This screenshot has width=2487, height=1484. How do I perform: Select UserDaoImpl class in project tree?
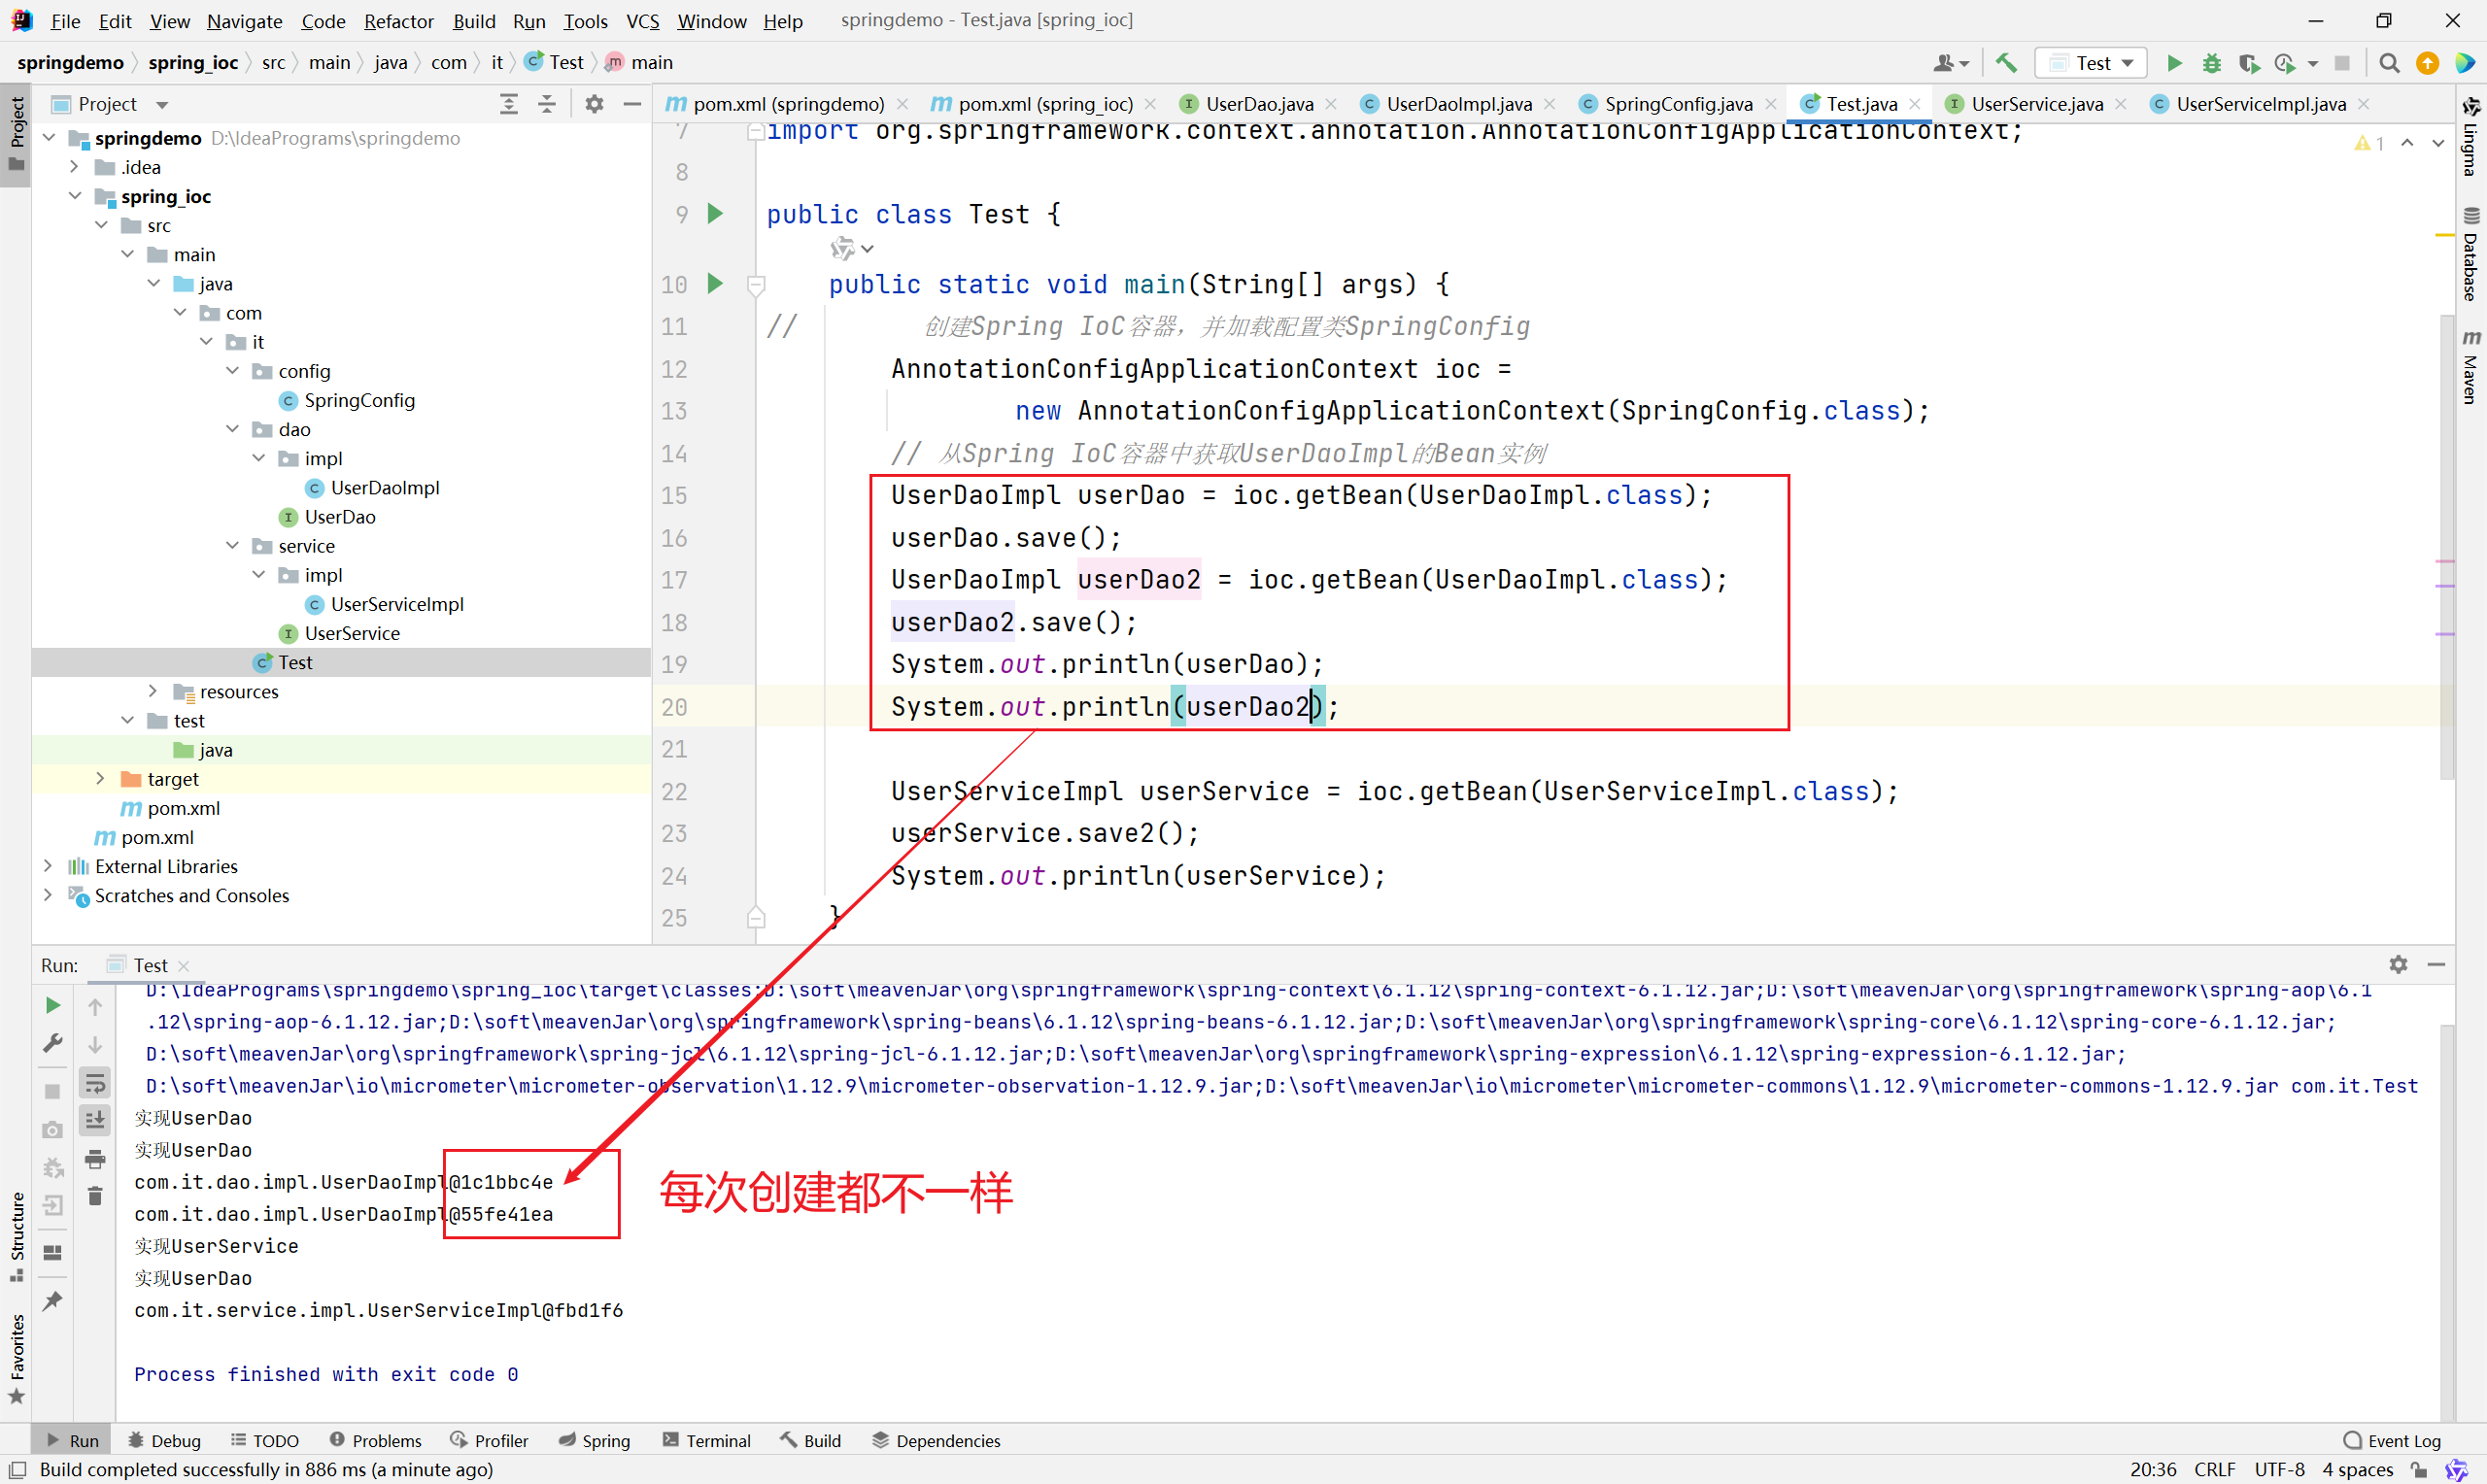point(384,488)
